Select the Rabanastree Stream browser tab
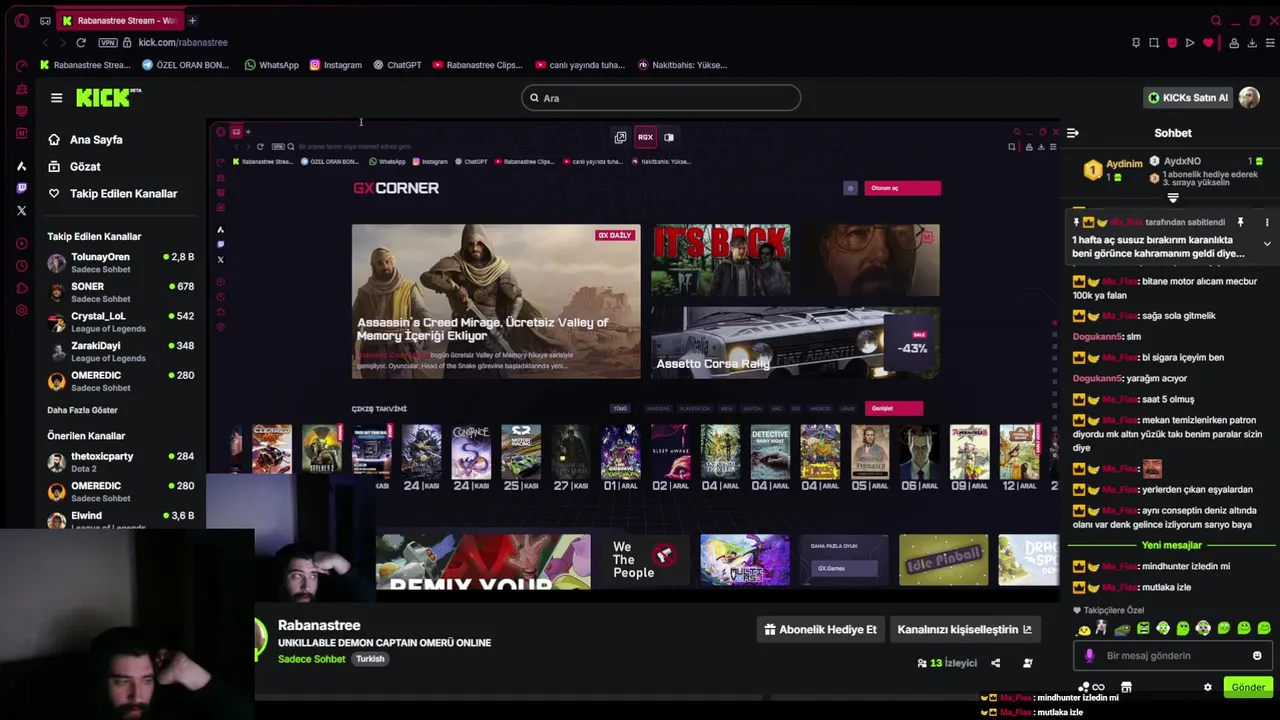This screenshot has width=1280, height=720. [x=119, y=20]
